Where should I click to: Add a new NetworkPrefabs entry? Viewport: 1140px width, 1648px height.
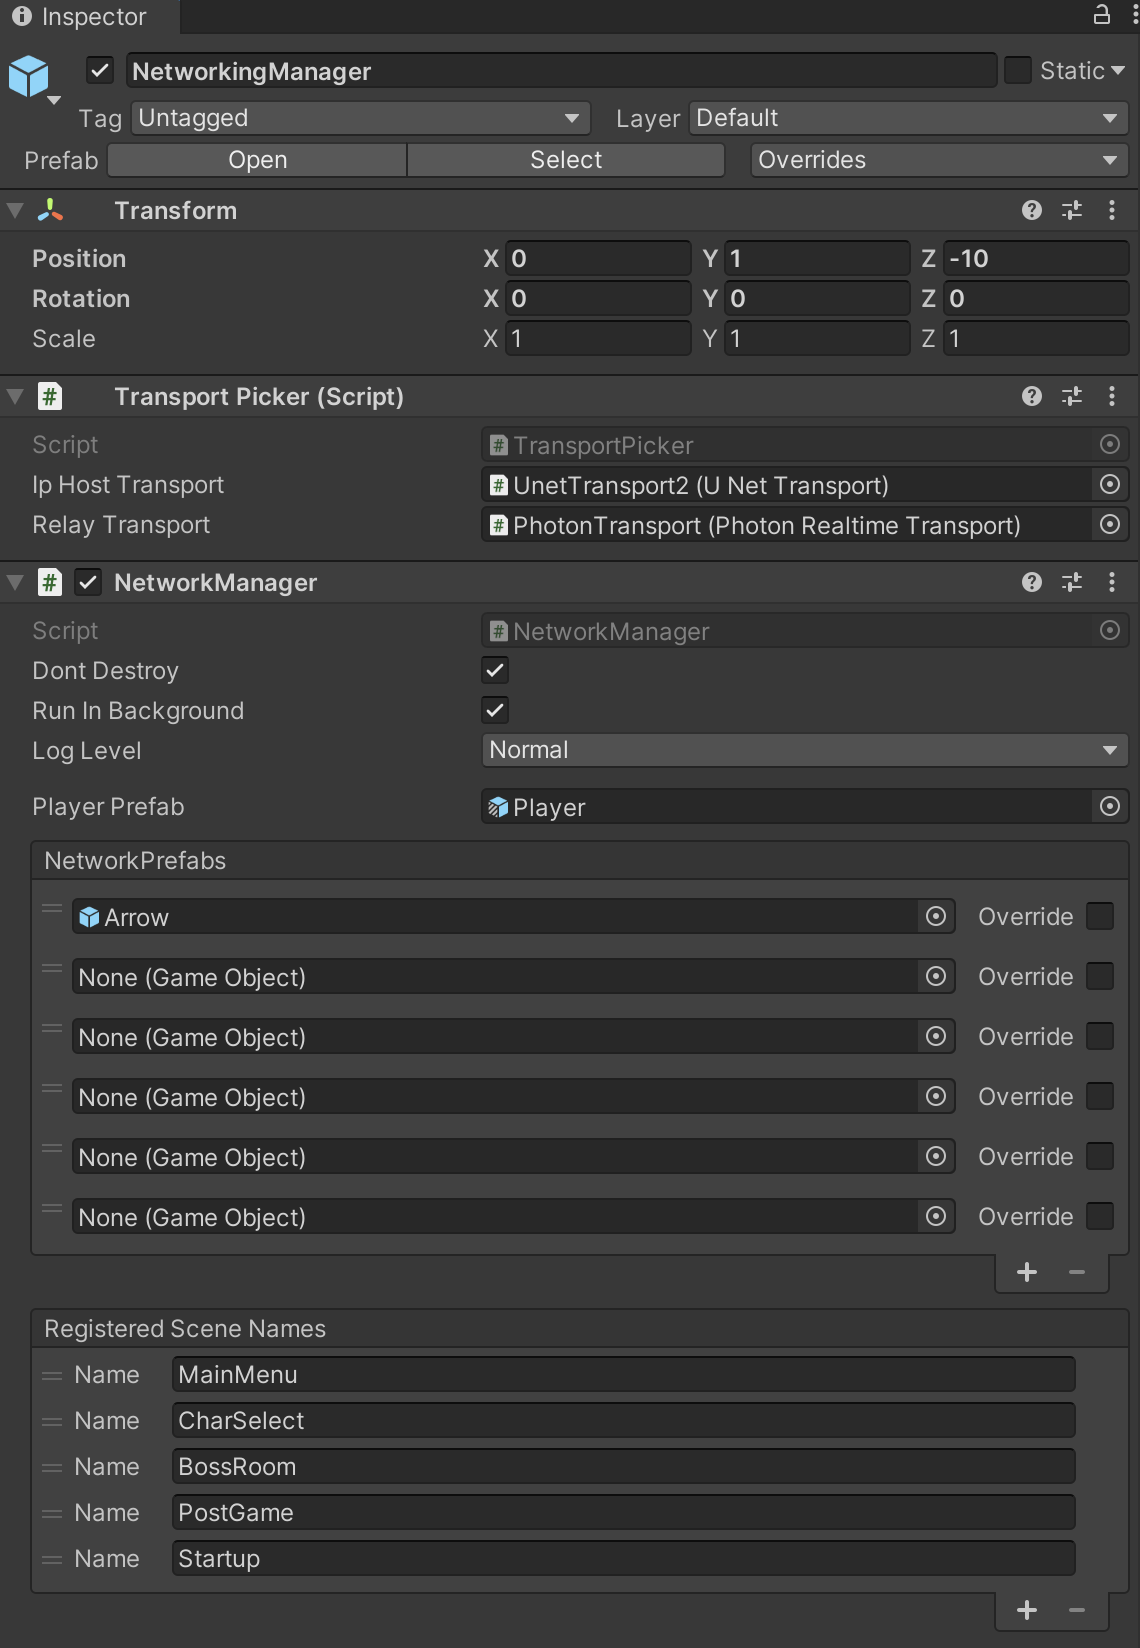click(1027, 1272)
